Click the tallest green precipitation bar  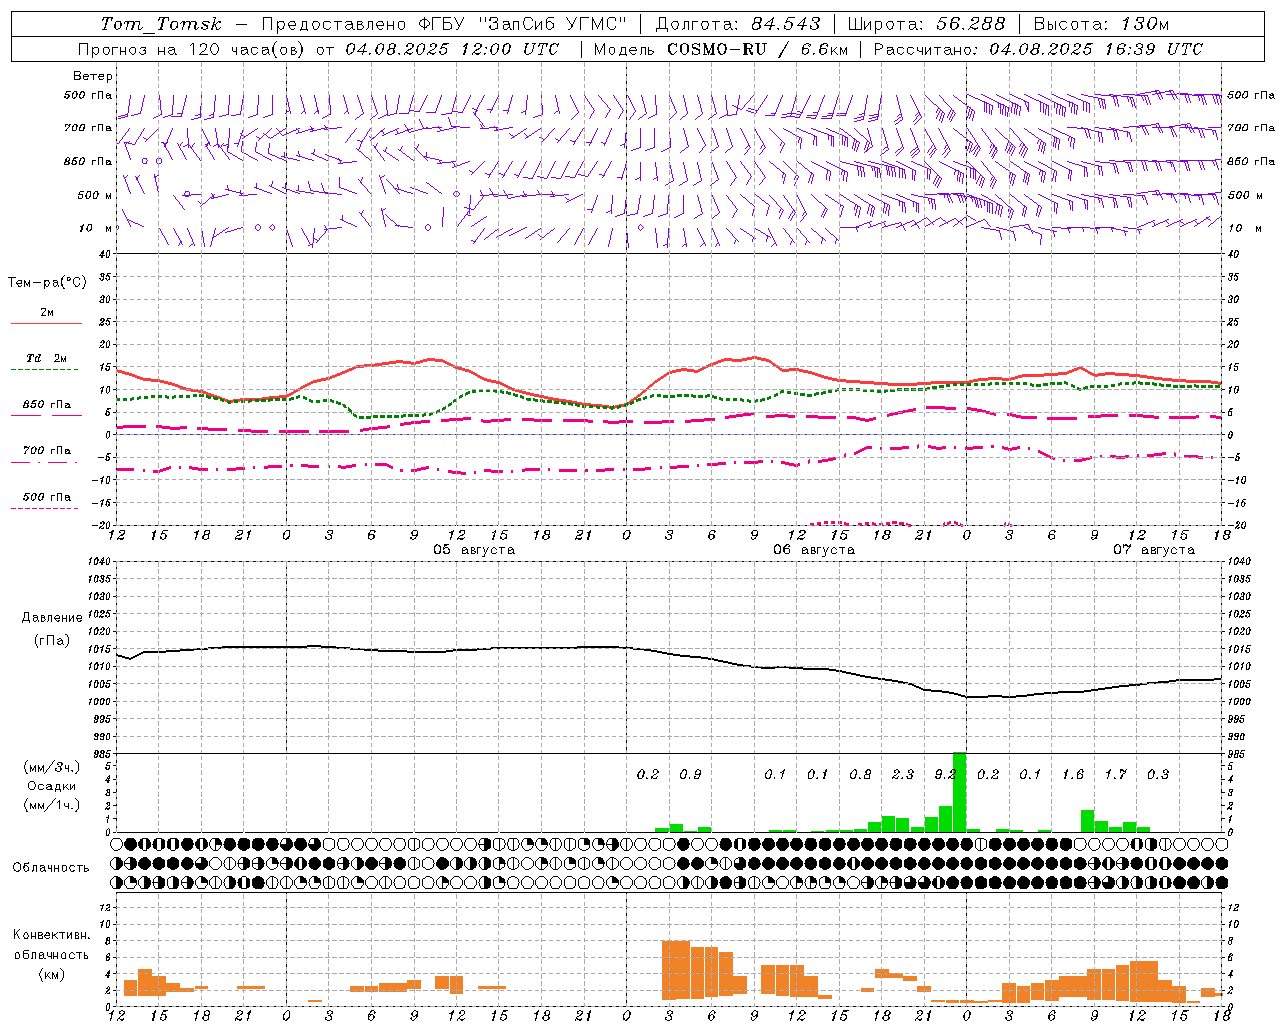[x=960, y=792]
